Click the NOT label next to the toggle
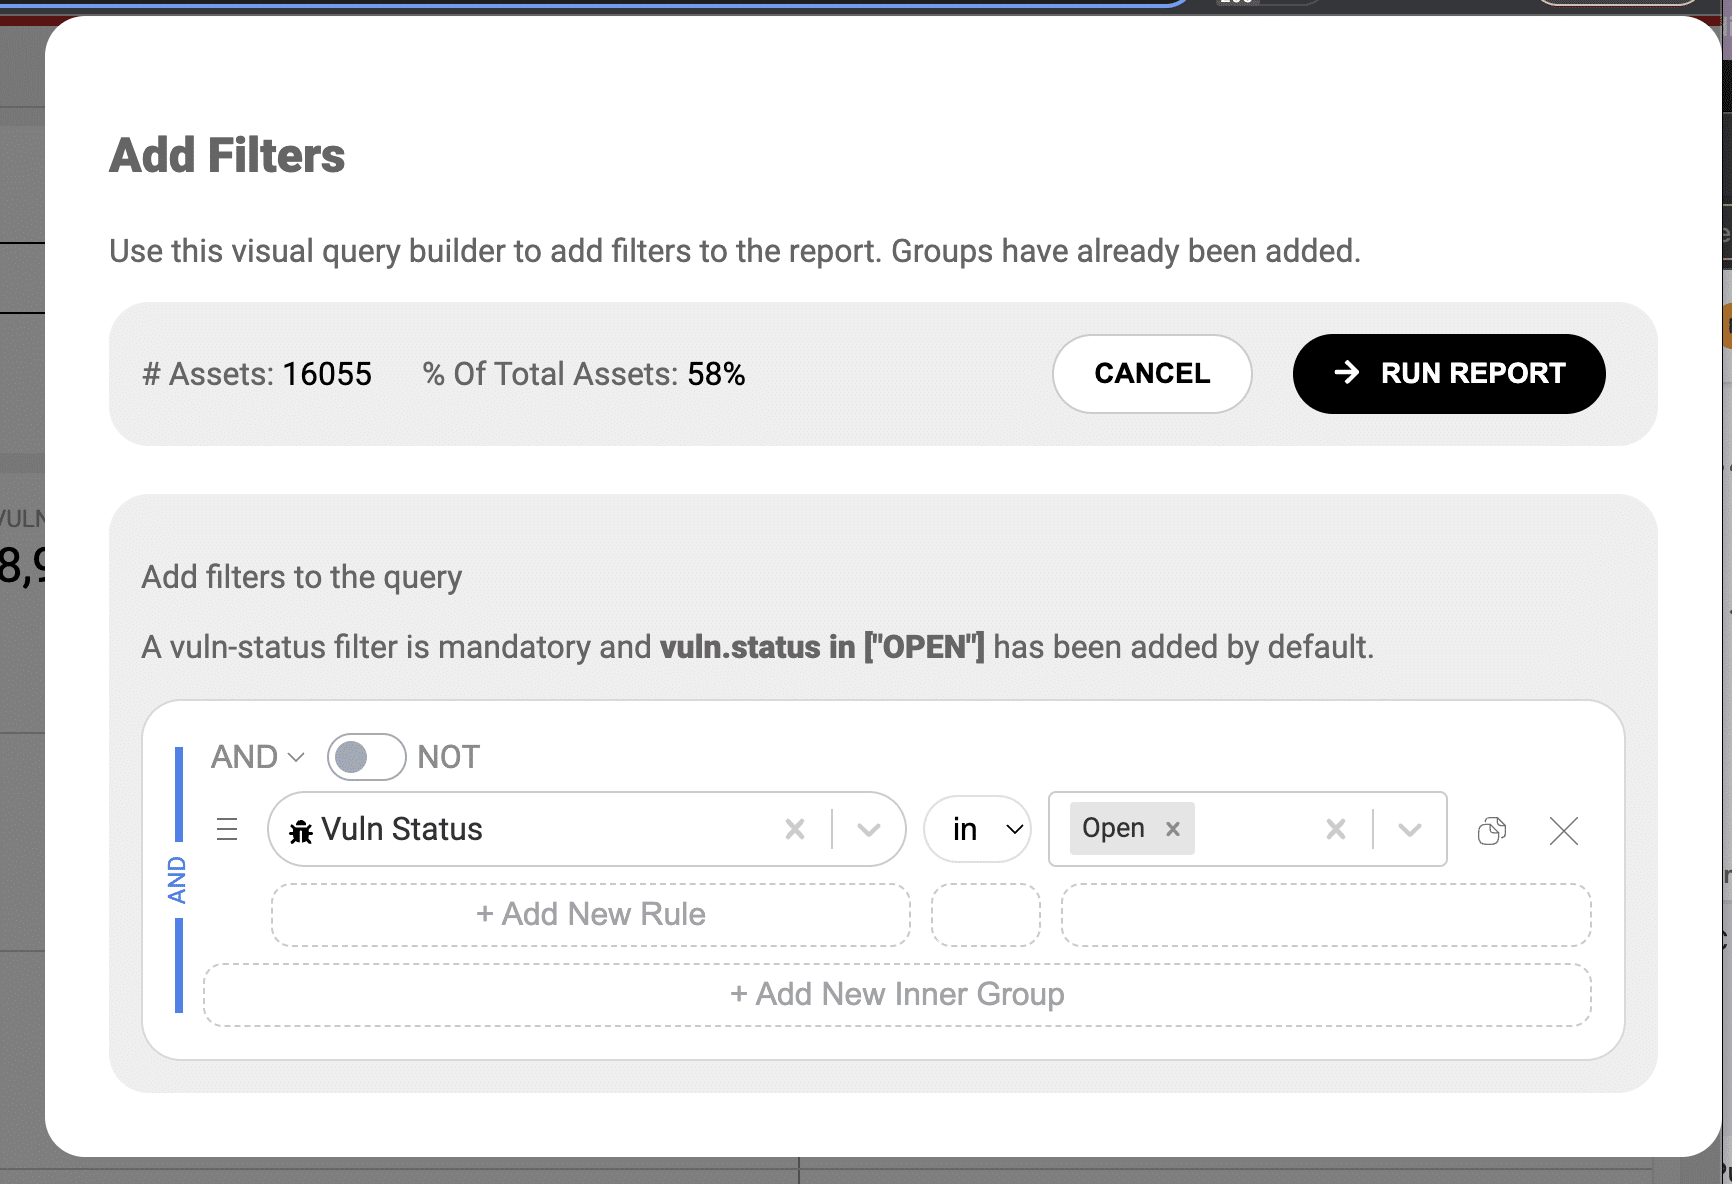This screenshot has width=1732, height=1184. 447,757
